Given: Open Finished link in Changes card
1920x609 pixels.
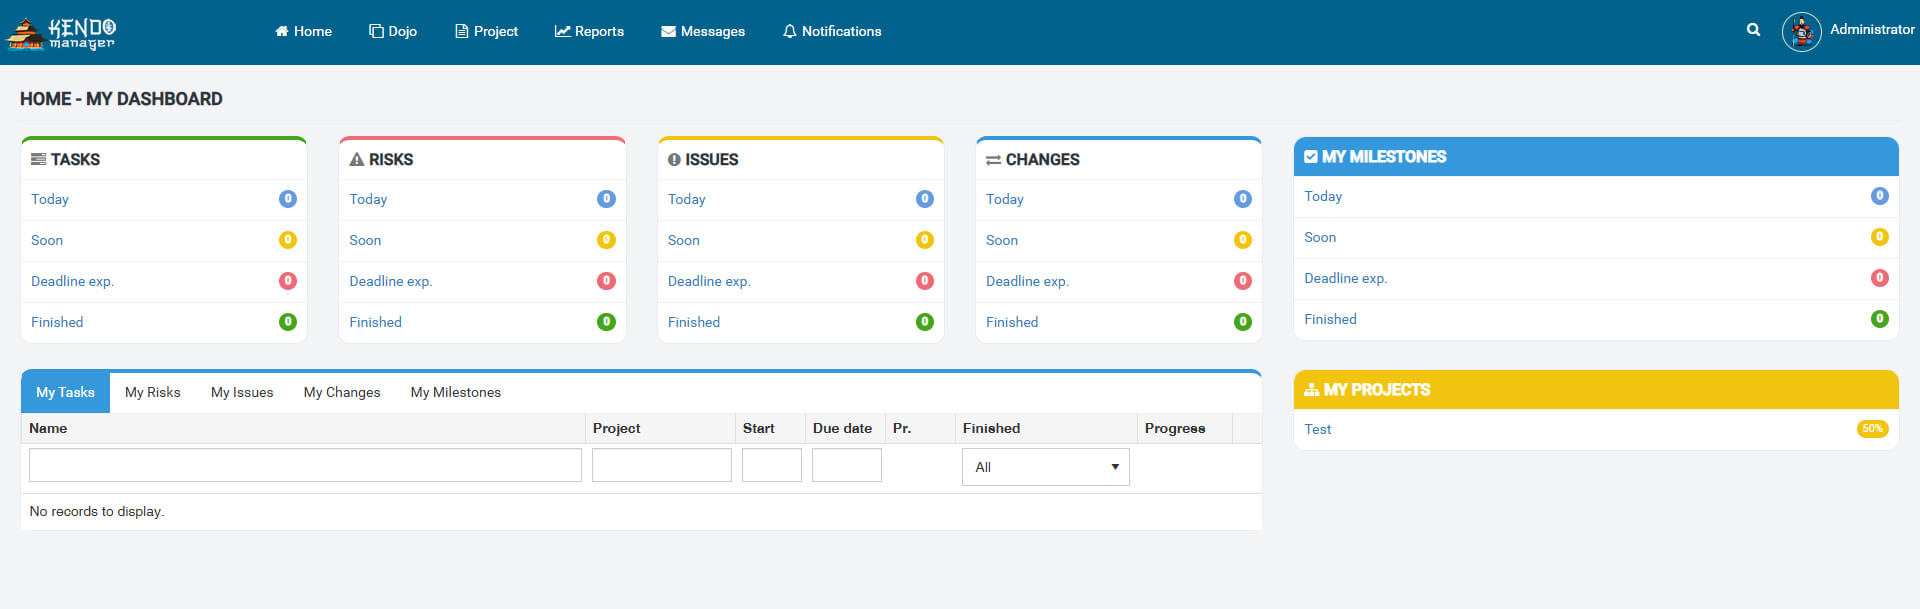Looking at the screenshot, I should coord(1012,322).
